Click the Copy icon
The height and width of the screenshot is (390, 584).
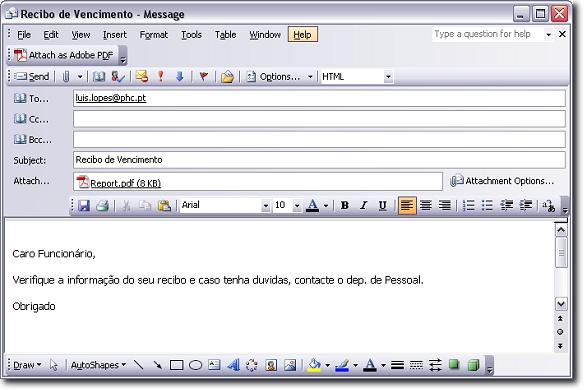click(x=145, y=205)
